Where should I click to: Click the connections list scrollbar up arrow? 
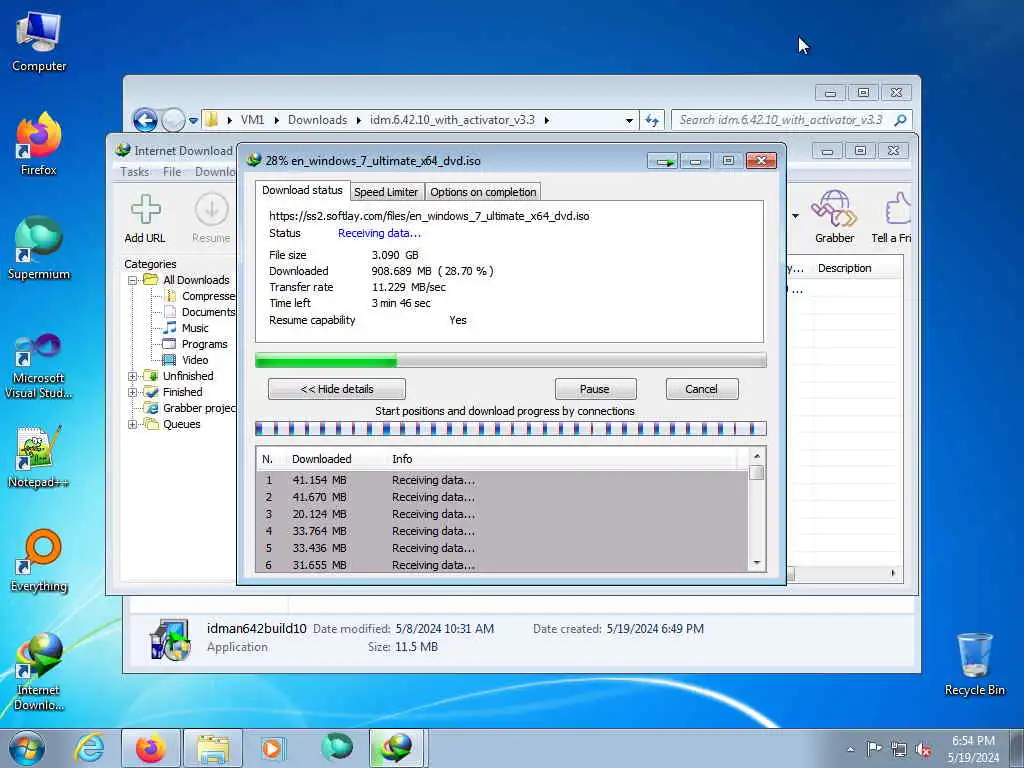pyautogui.click(x=757, y=456)
